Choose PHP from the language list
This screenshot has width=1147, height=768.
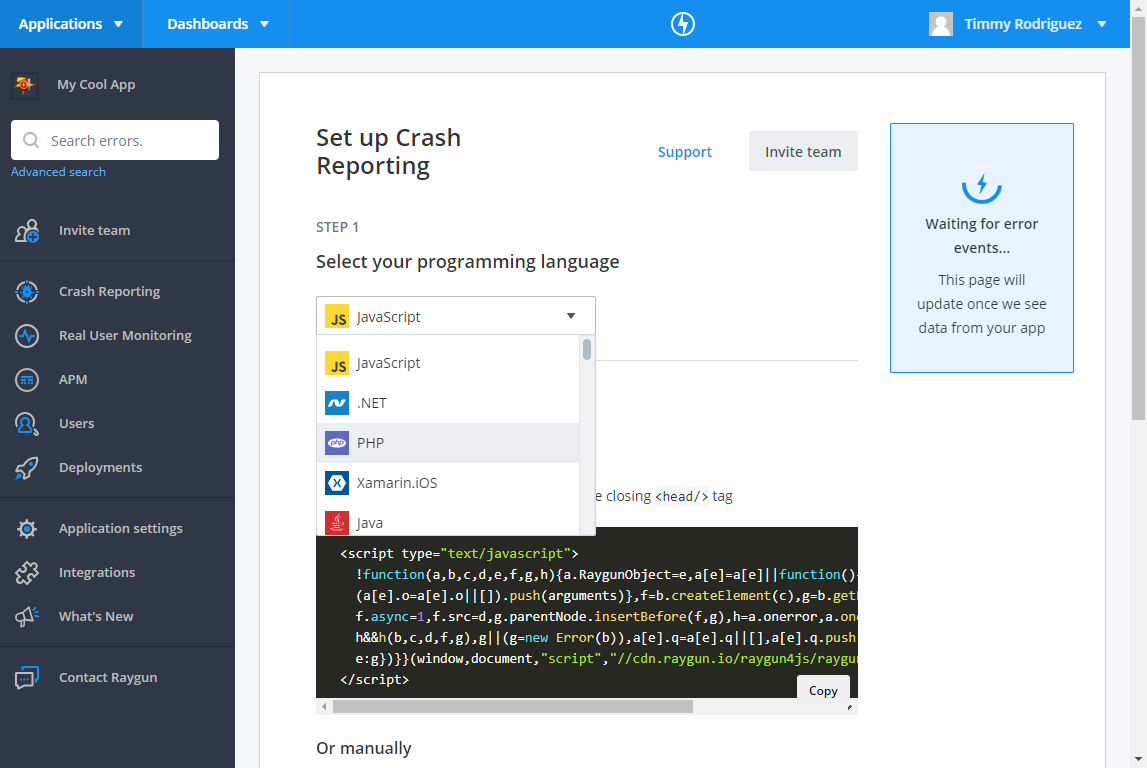(x=448, y=443)
